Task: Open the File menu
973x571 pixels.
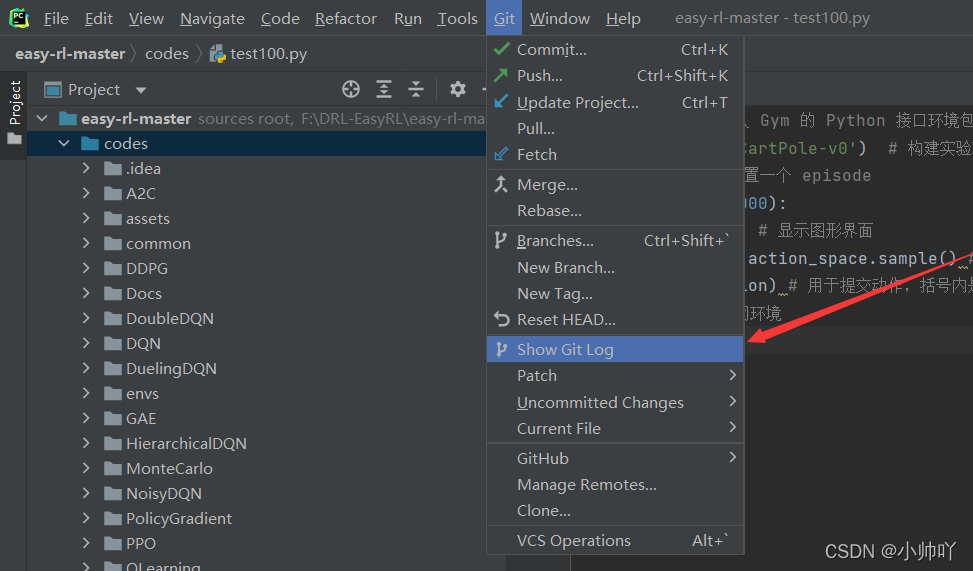Action: [x=56, y=19]
